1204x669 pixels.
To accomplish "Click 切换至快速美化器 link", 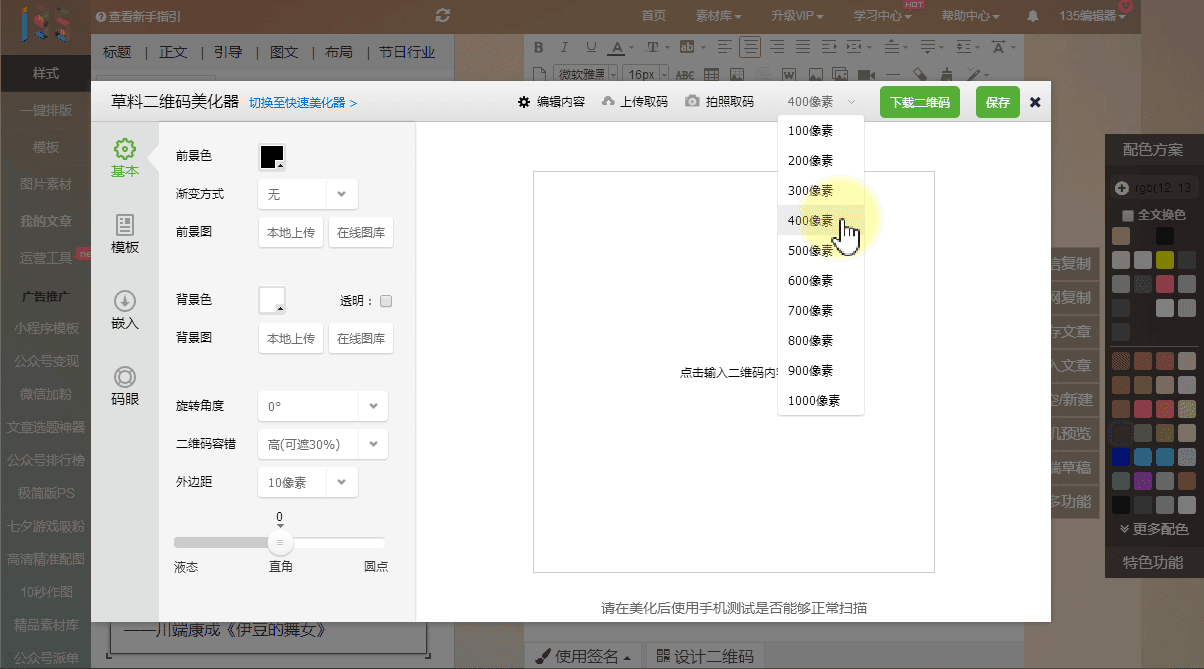I will 303,103.
